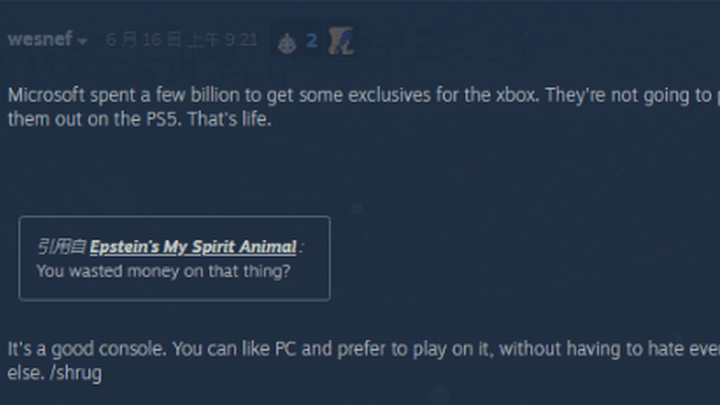Click the 引用自 label in the quote

point(60,247)
